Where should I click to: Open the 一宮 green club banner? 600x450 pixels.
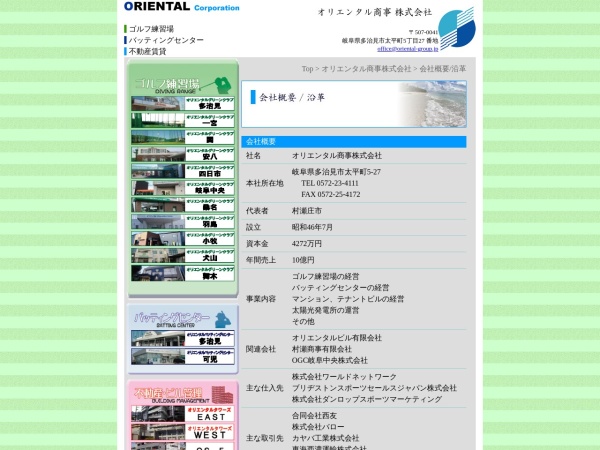[x=183, y=121]
